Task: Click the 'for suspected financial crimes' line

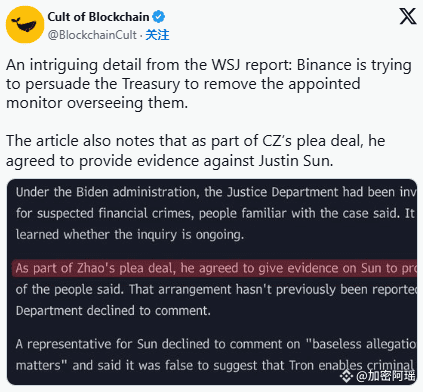Action: pos(215,213)
